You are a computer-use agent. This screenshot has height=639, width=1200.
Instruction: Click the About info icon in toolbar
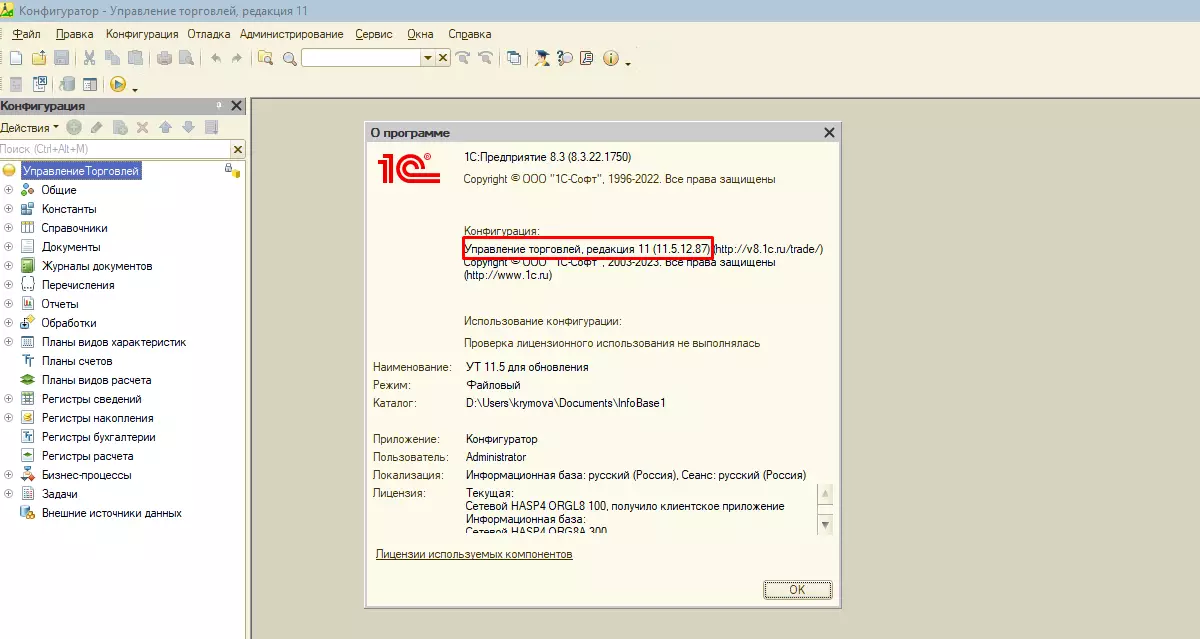coord(611,58)
